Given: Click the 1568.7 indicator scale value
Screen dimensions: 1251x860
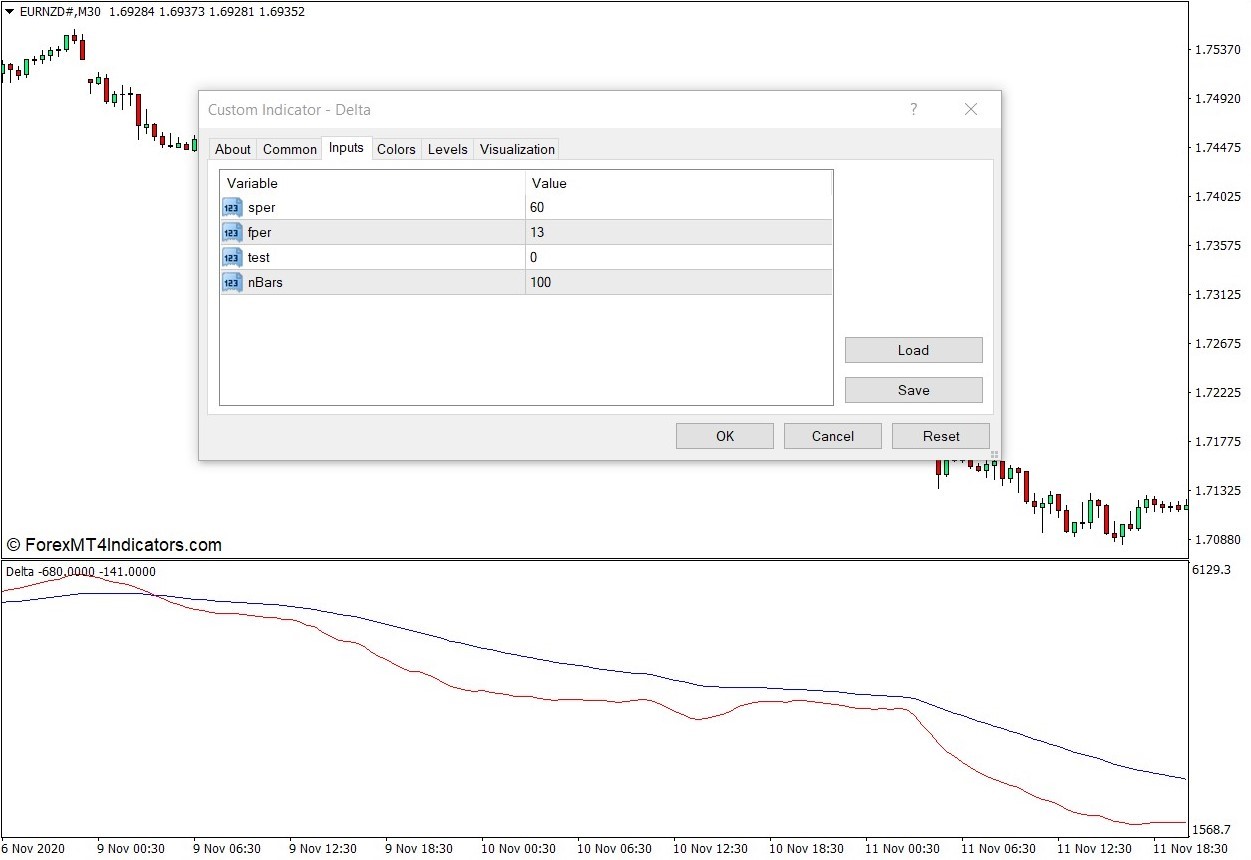Looking at the screenshot, I should coord(1210,830).
